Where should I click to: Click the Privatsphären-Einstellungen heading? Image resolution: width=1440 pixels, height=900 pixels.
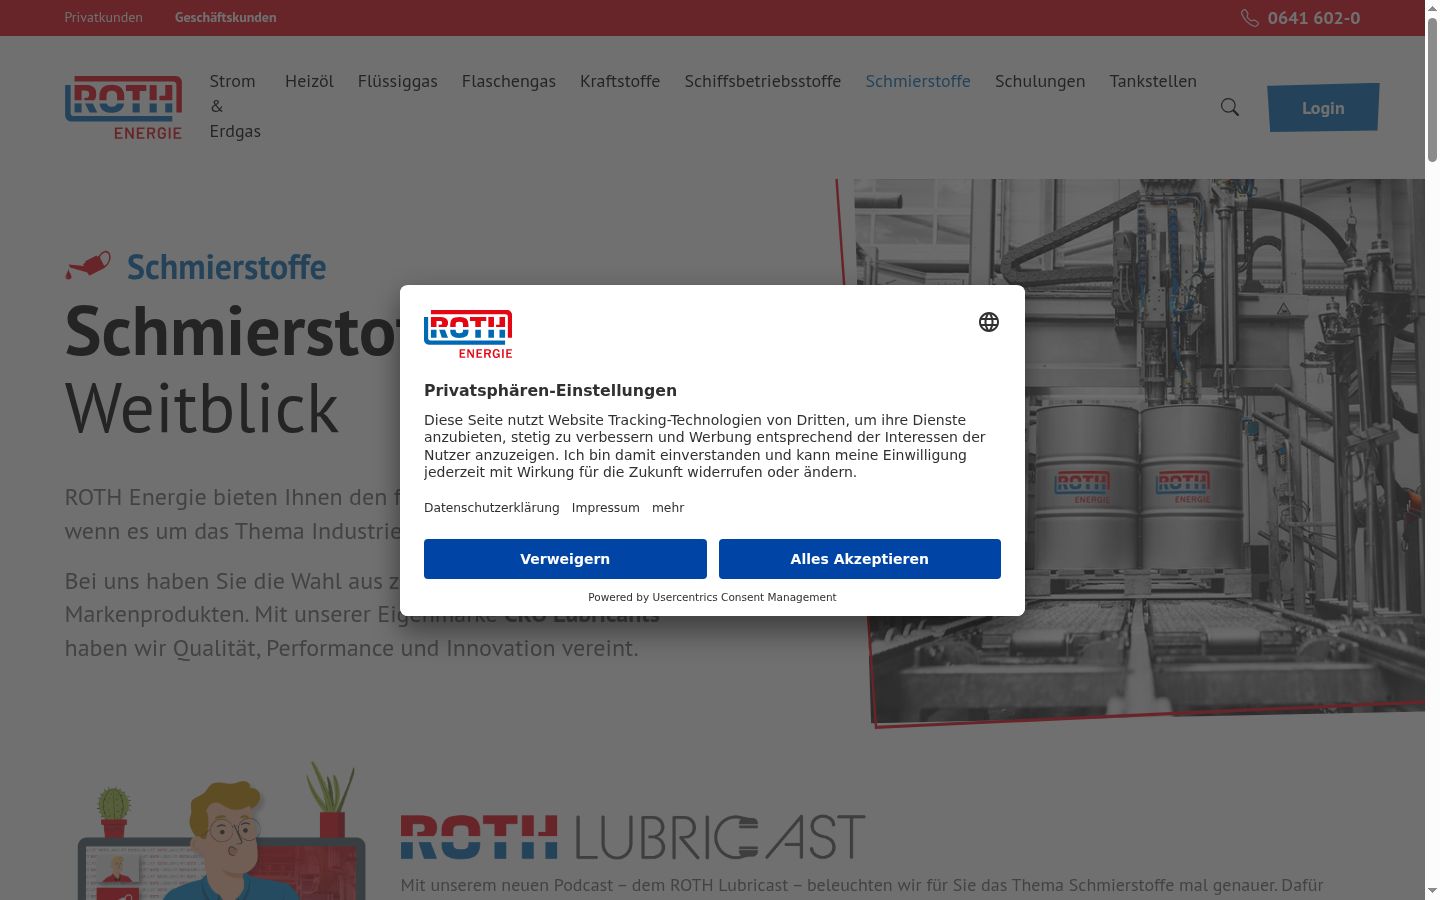pyautogui.click(x=550, y=390)
